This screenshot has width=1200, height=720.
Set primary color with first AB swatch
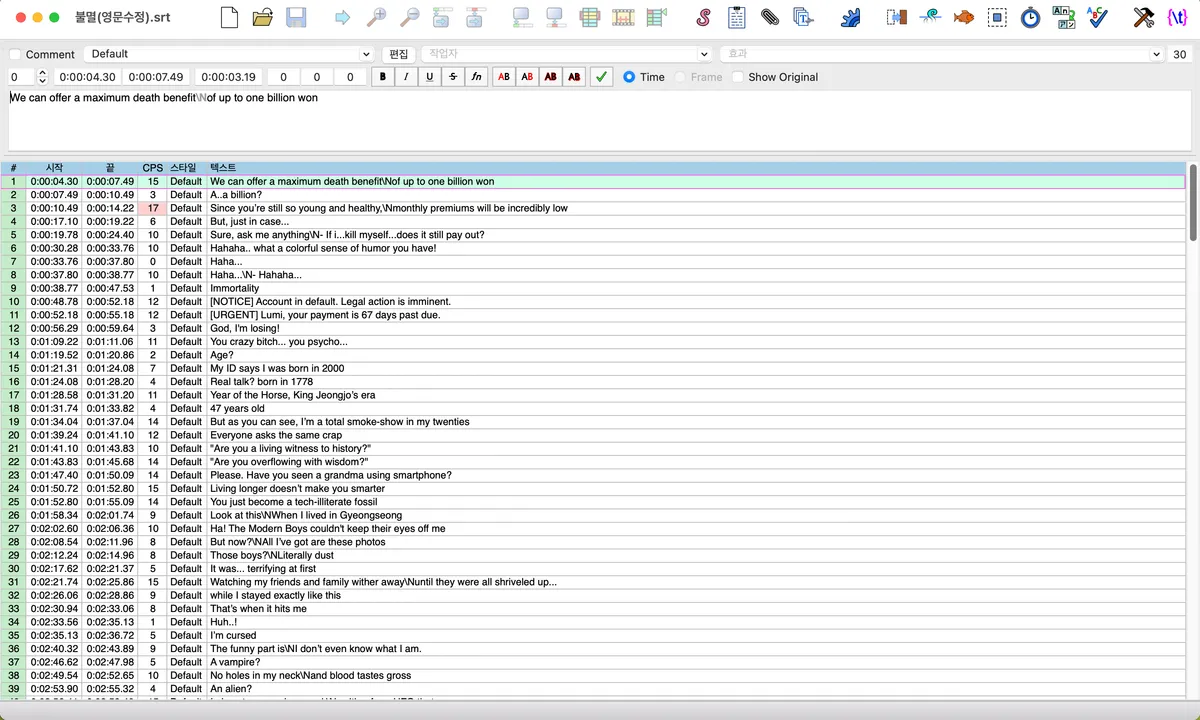click(x=504, y=77)
